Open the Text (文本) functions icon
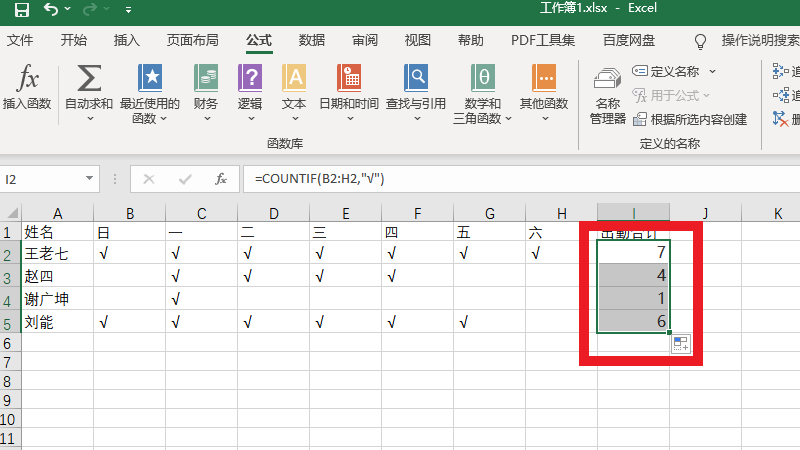The height and width of the screenshot is (450, 800). (294, 80)
